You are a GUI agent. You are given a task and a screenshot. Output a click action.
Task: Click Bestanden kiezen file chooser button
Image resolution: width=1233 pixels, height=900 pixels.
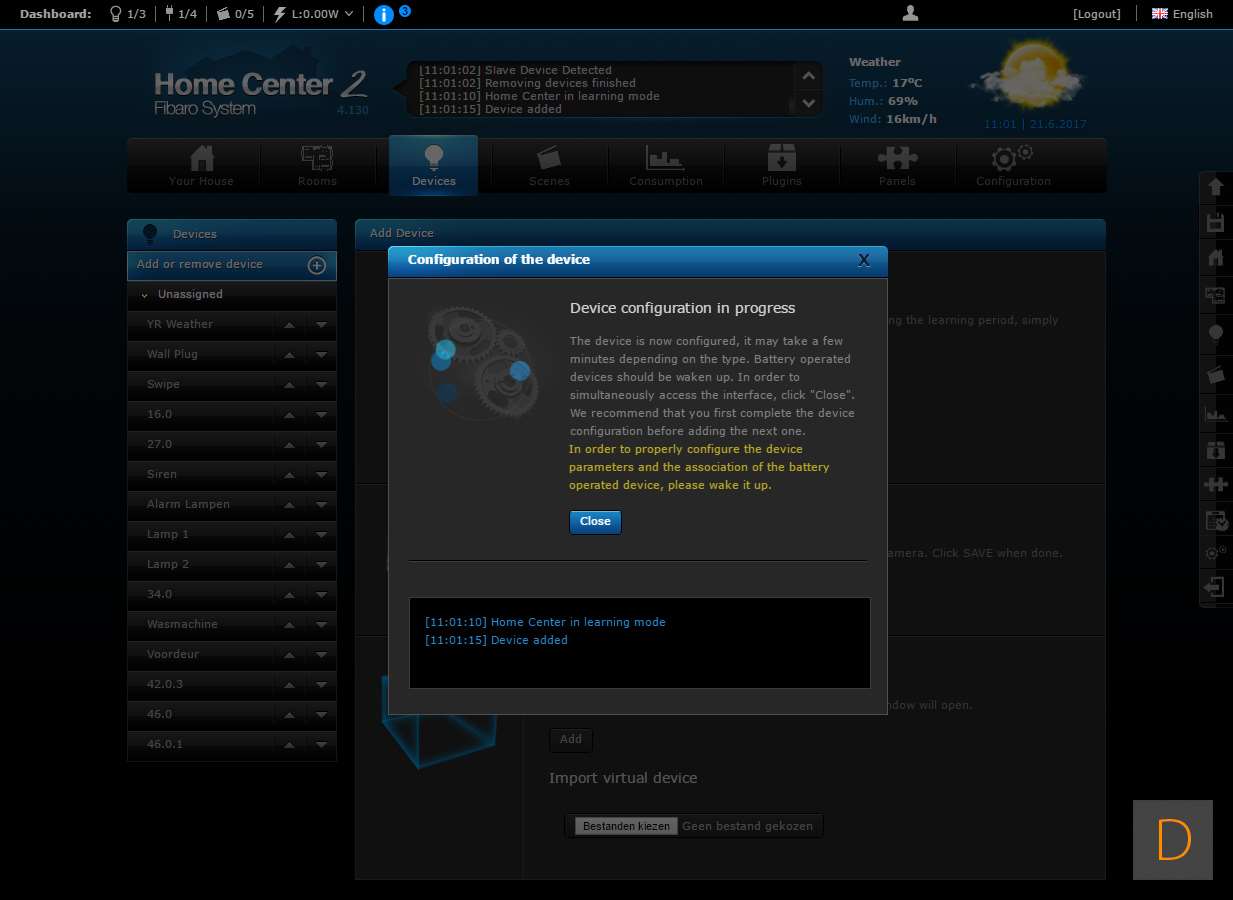(x=627, y=827)
